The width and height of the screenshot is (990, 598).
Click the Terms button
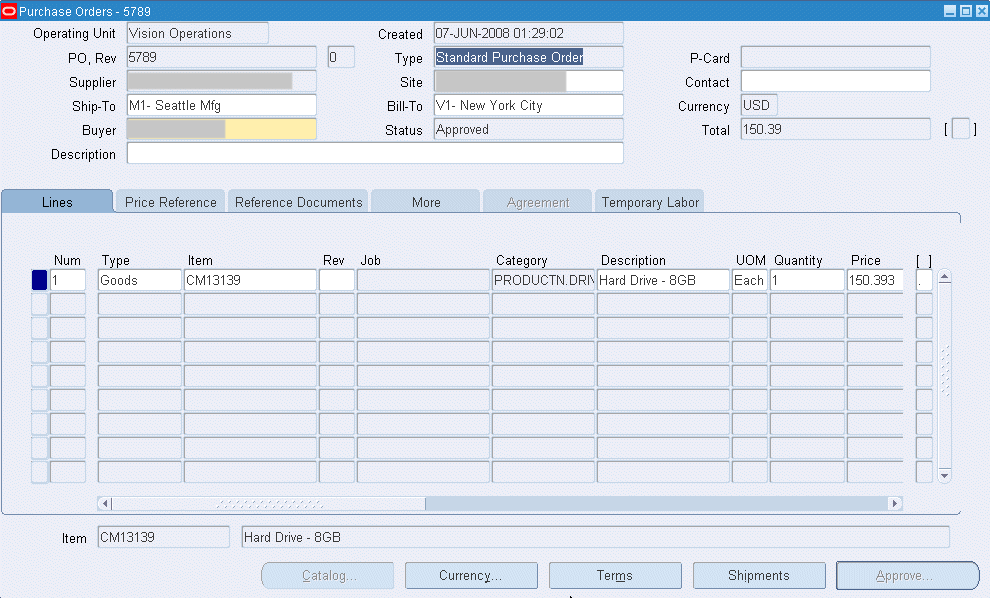pos(615,575)
